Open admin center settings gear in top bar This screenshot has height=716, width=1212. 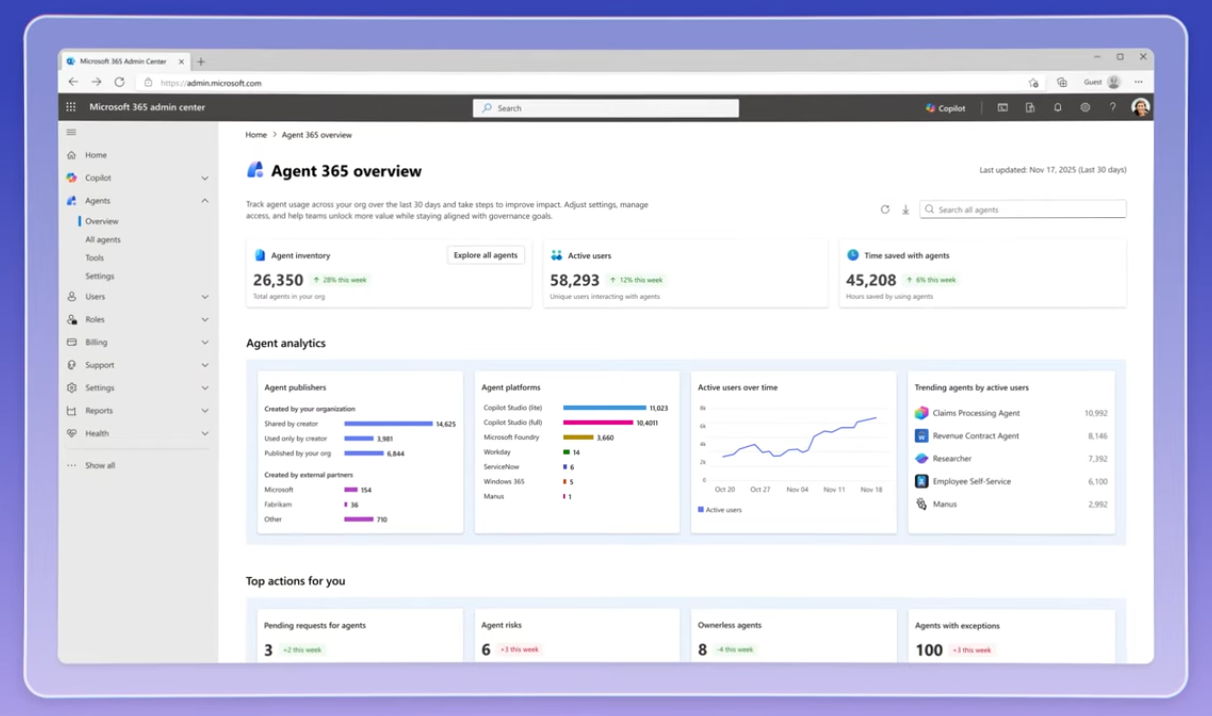pos(1085,107)
